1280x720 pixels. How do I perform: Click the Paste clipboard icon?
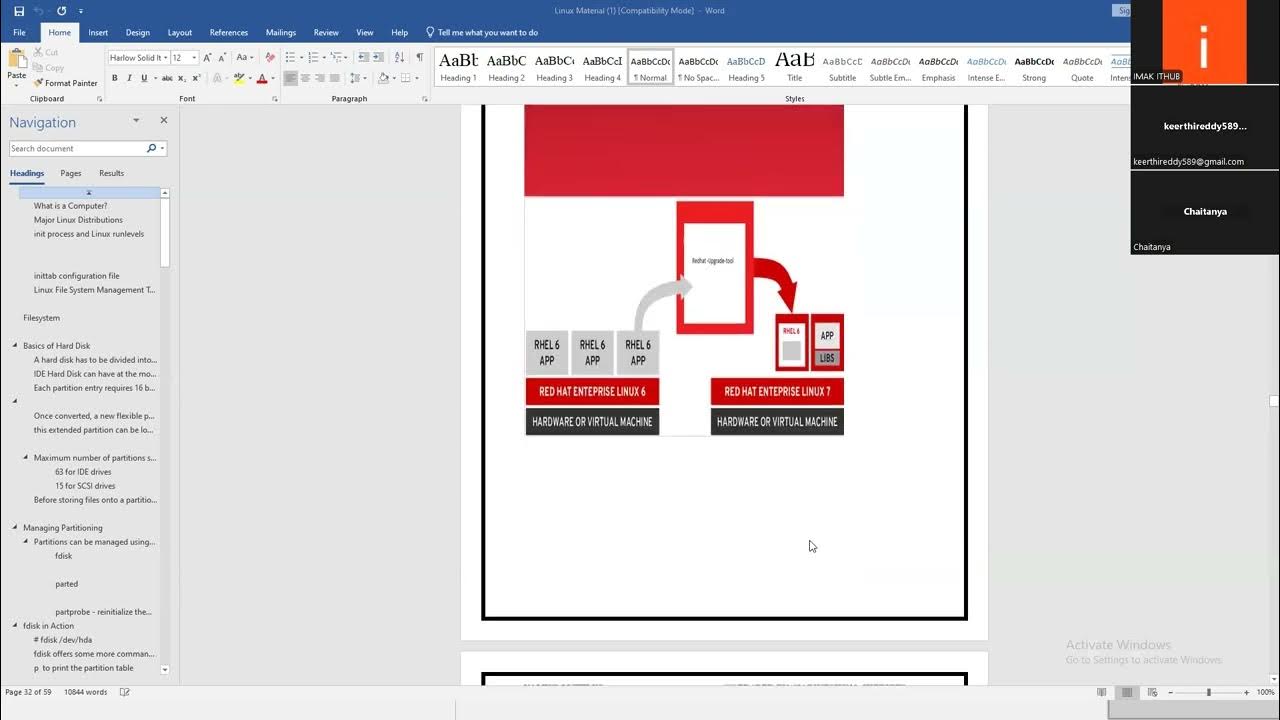[x=16, y=60]
